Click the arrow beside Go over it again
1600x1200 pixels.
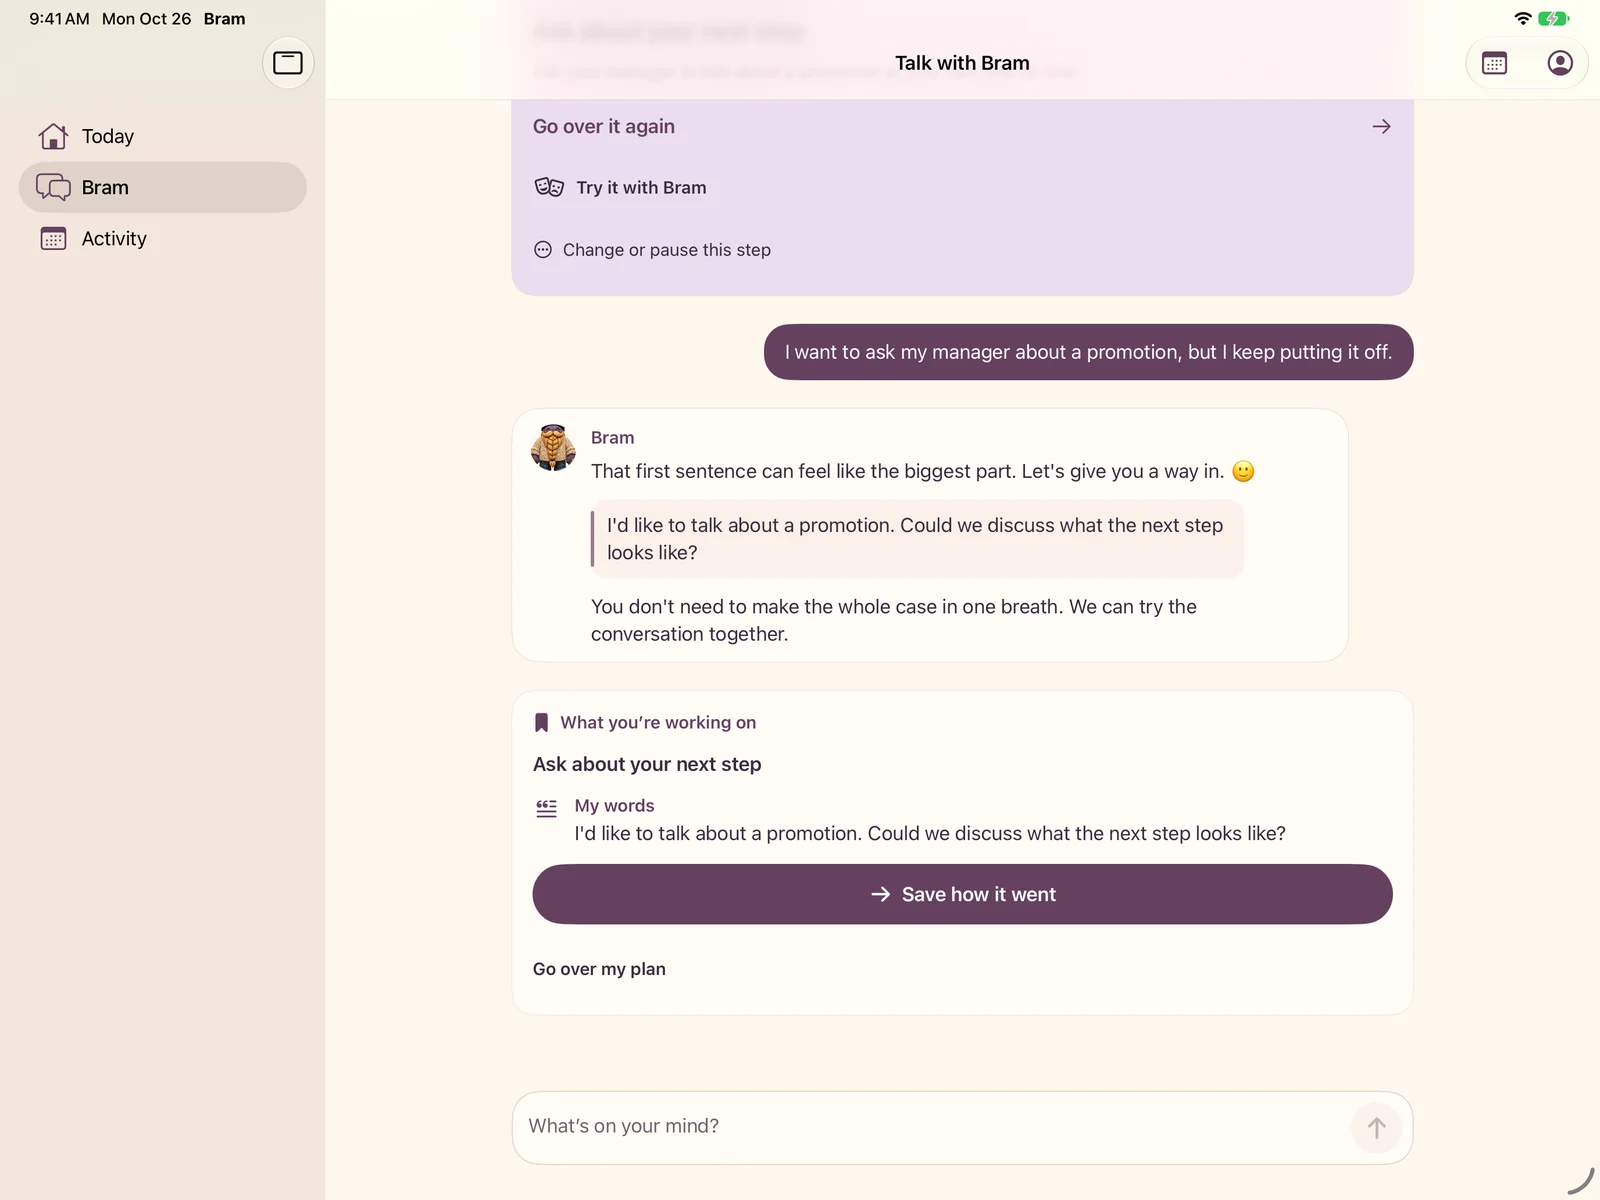click(x=1381, y=126)
